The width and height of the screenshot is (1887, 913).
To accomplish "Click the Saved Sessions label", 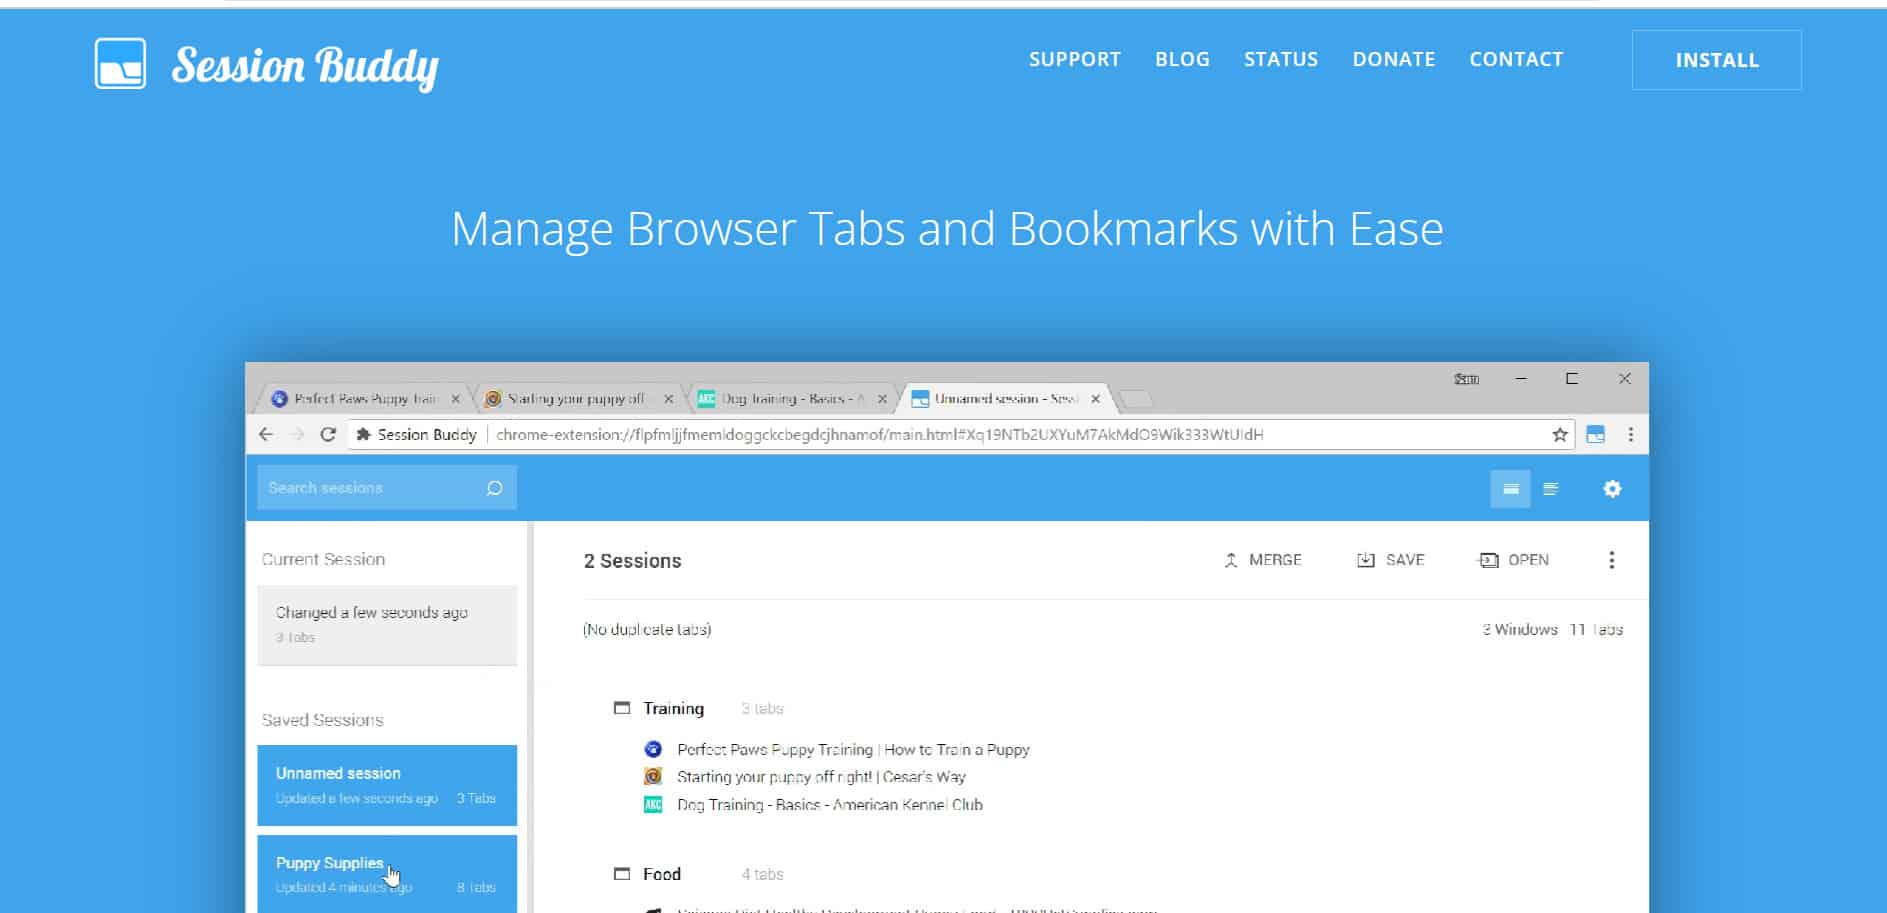I will (322, 720).
